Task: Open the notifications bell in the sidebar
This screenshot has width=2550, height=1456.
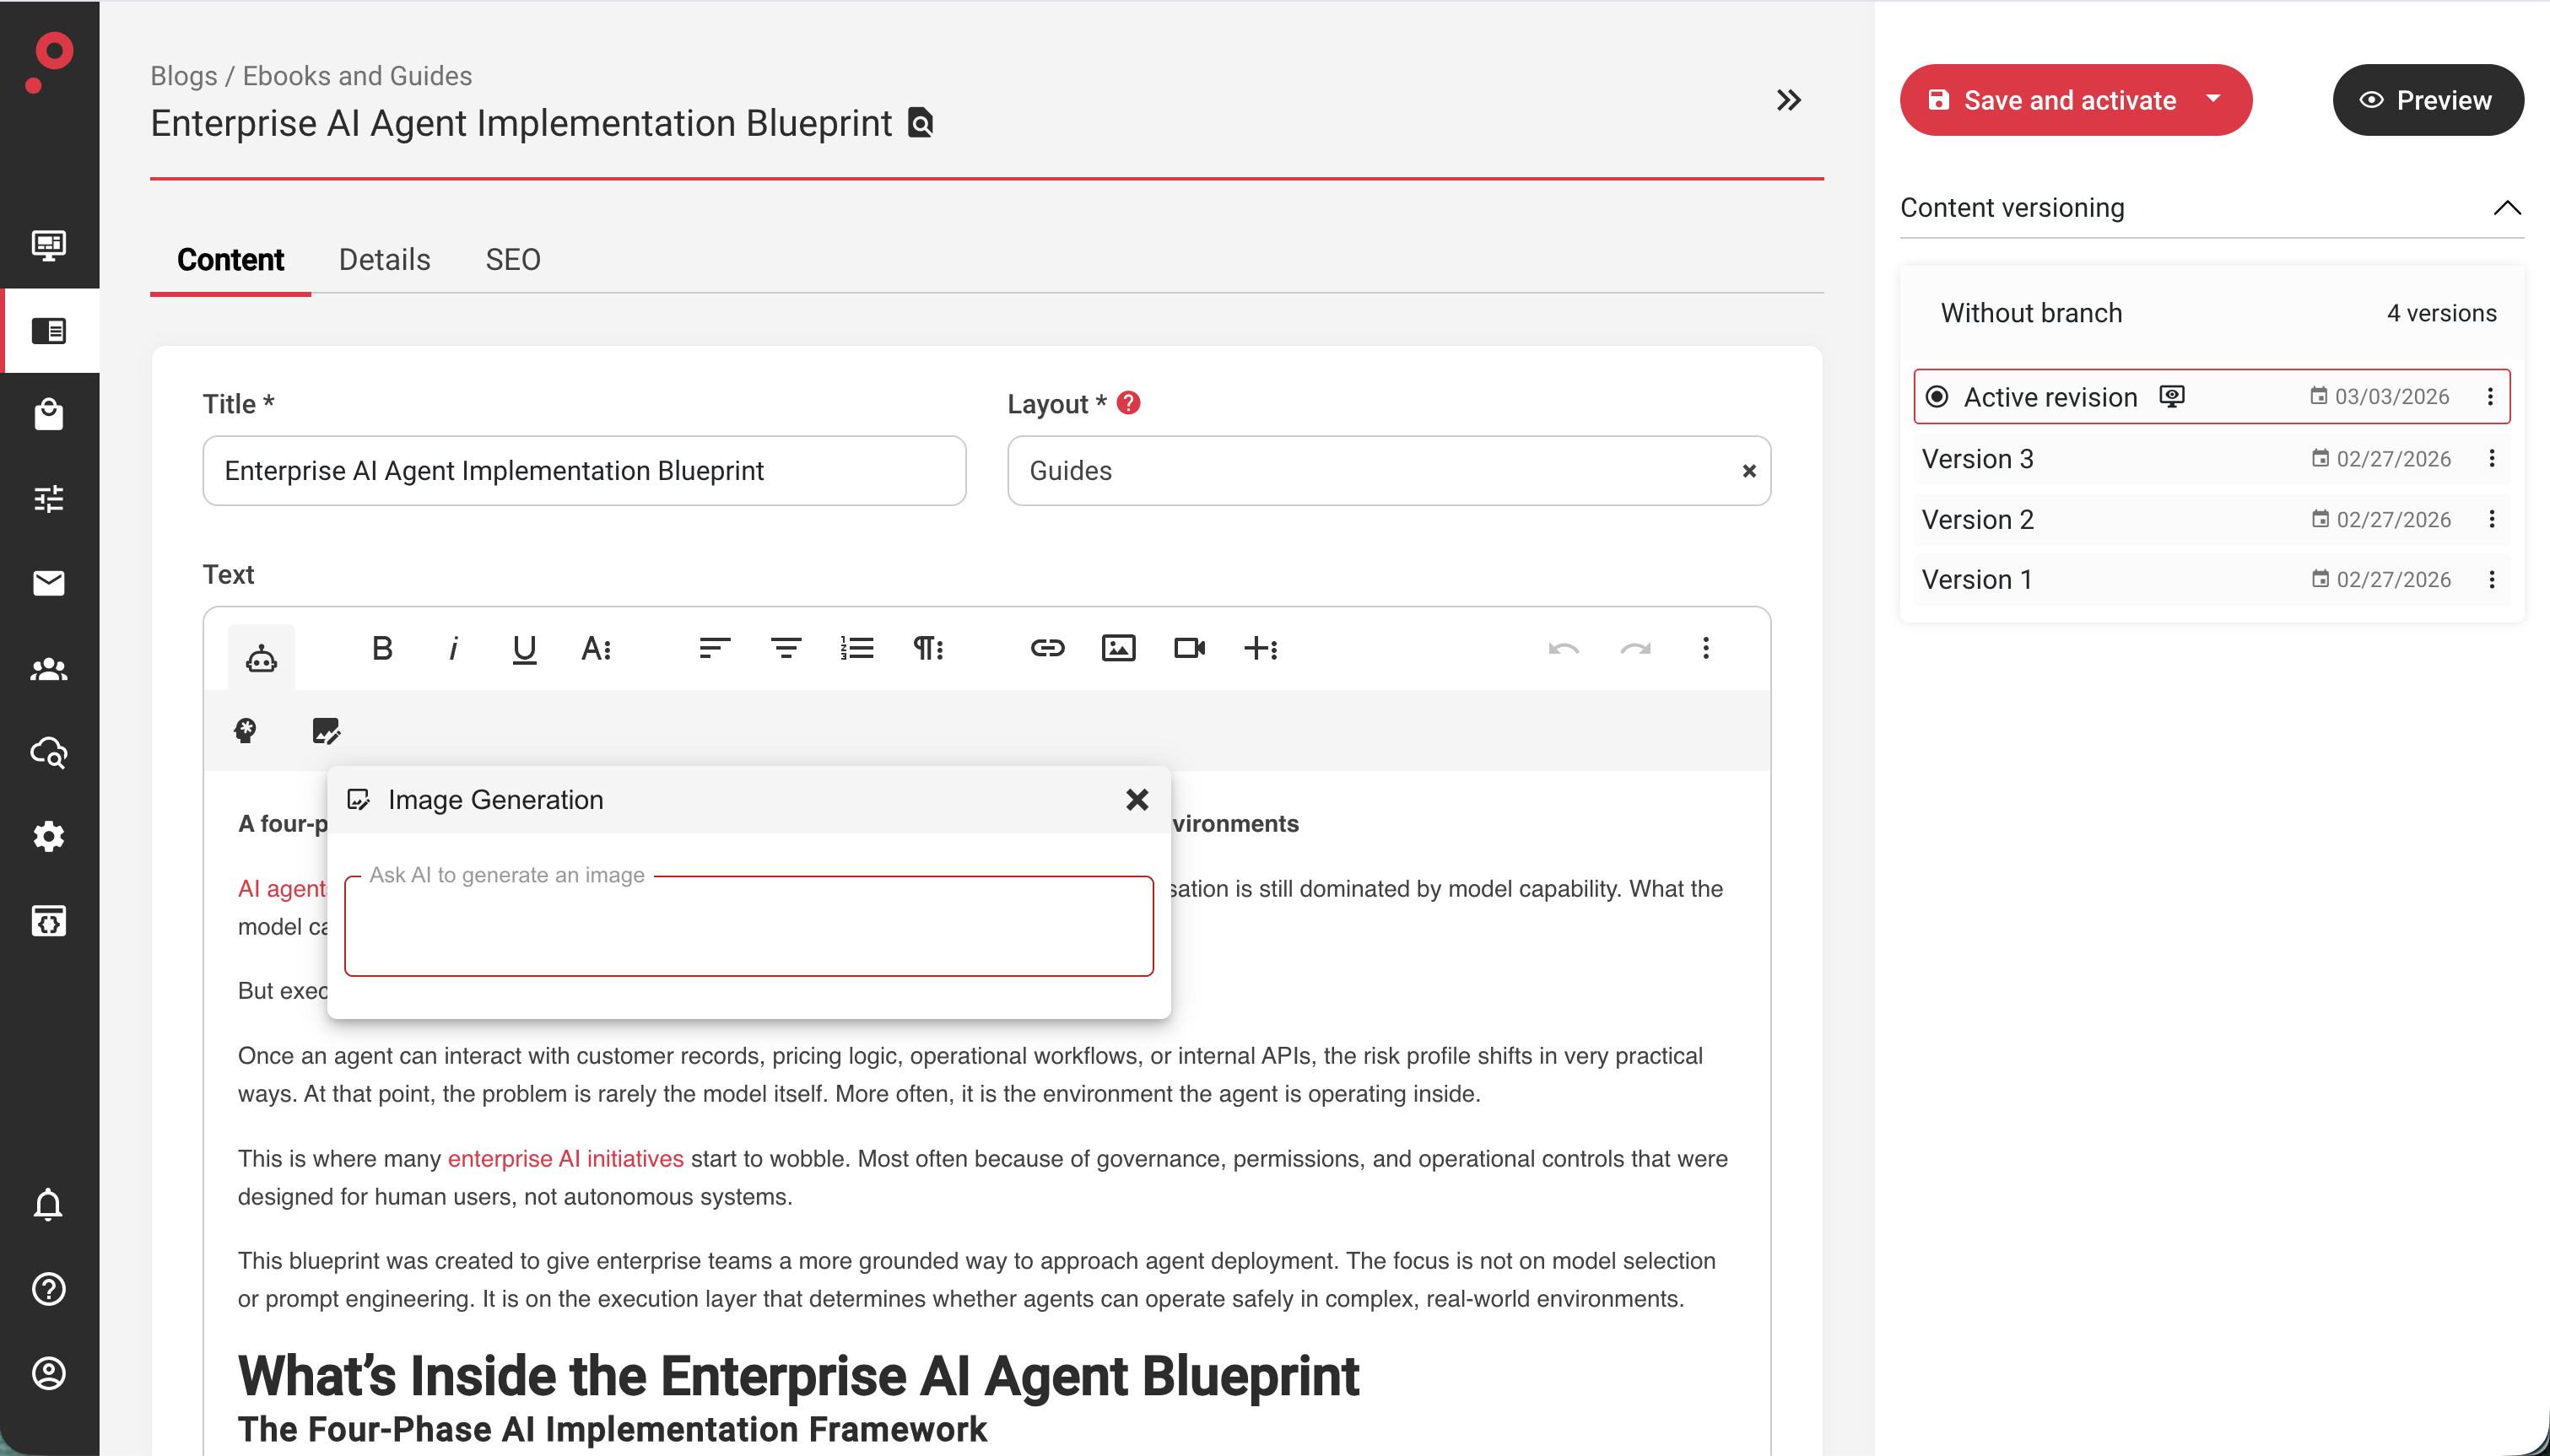Action: pos(49,1205)
